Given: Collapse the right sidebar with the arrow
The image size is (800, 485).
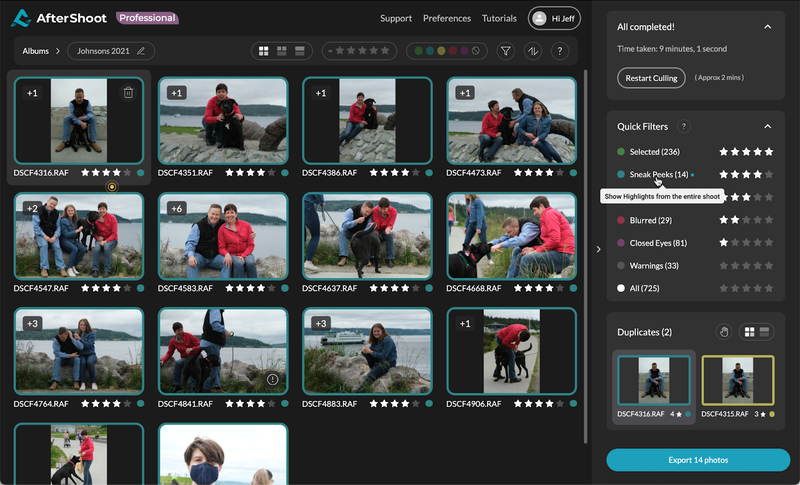Looking at the screenshot, I should pos(598,249).
